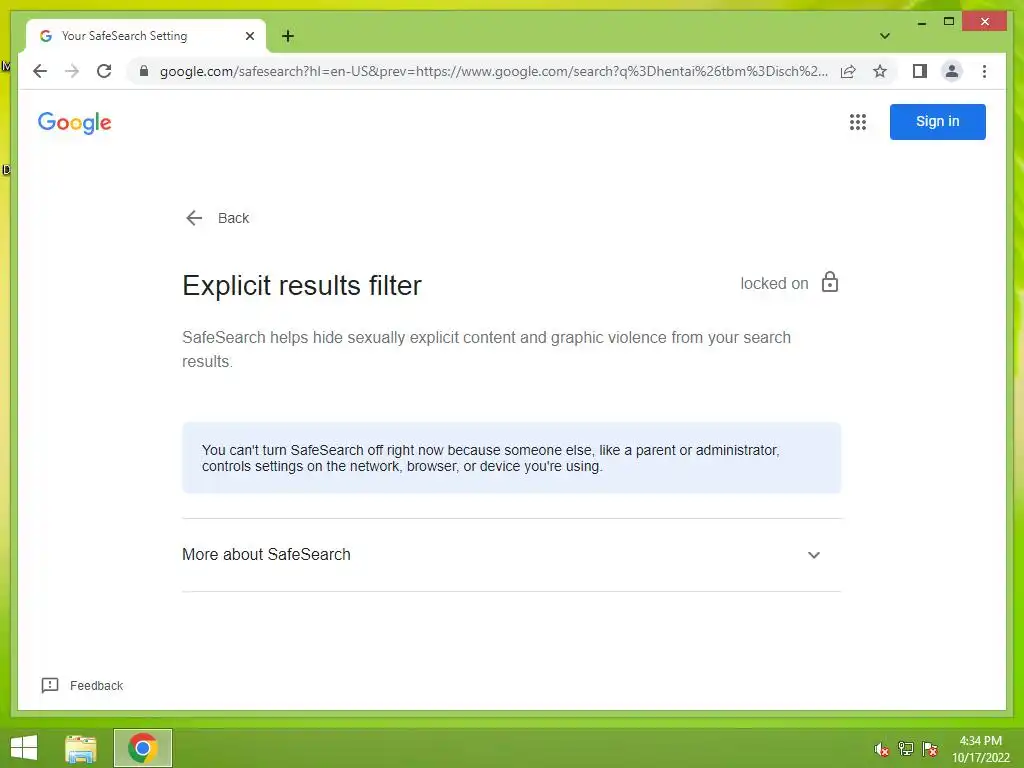The image size is (1024, 768).
Task: Click the locked SafeSearch padlock icon
Action: (x=829, y=282)
